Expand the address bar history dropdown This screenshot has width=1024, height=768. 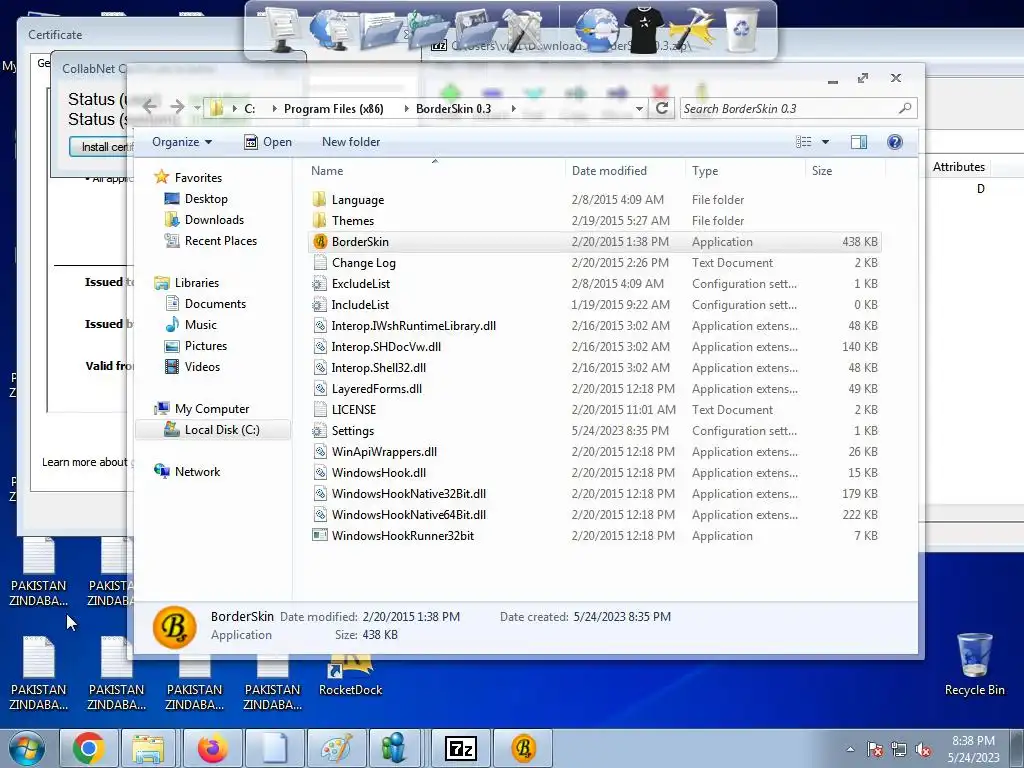tap(639, 108)
